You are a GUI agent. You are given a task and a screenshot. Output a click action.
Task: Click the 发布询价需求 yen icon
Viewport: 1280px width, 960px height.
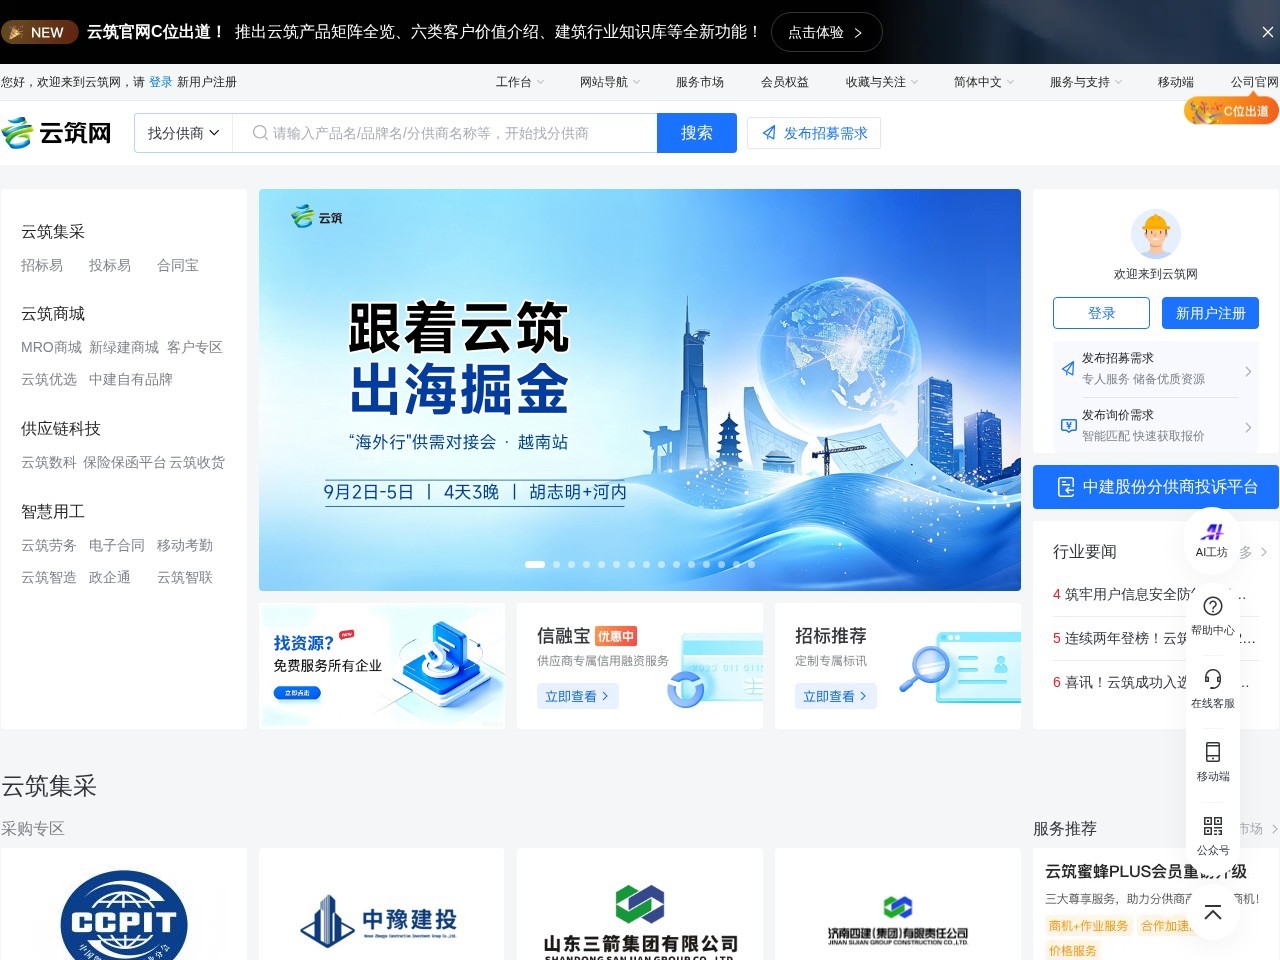[1068, 425]
